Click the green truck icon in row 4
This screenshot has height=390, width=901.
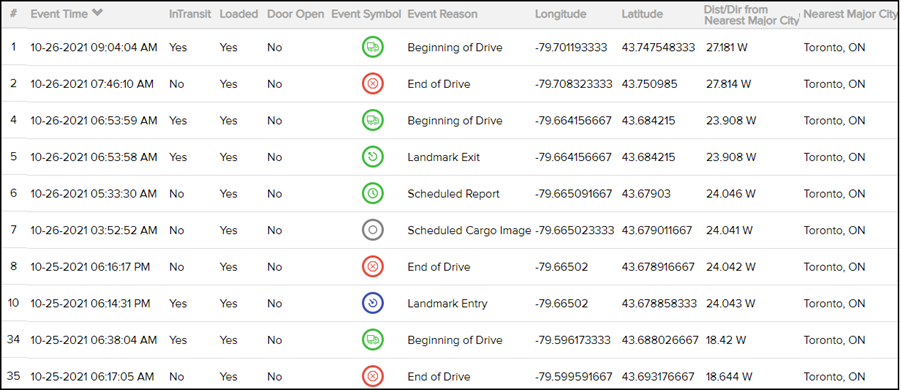372,121
